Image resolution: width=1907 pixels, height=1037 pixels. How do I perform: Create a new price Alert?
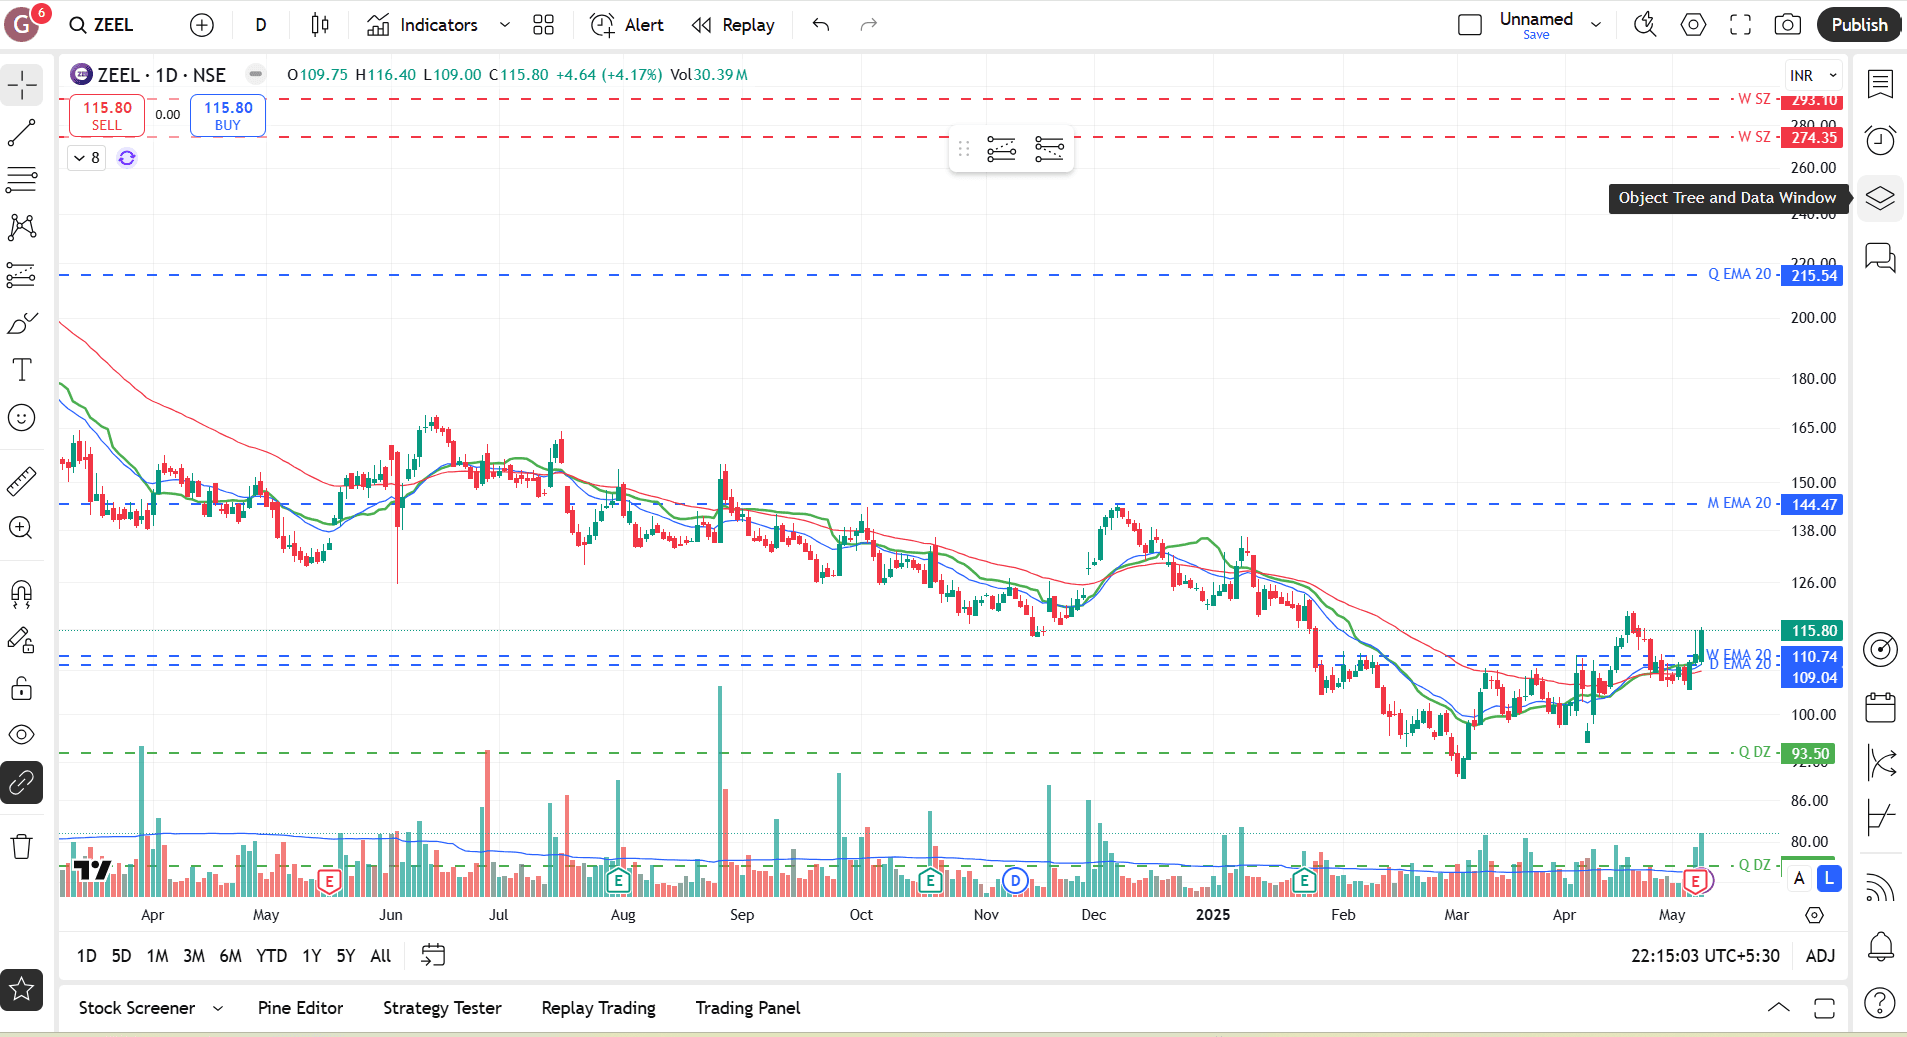pos(627,25)
